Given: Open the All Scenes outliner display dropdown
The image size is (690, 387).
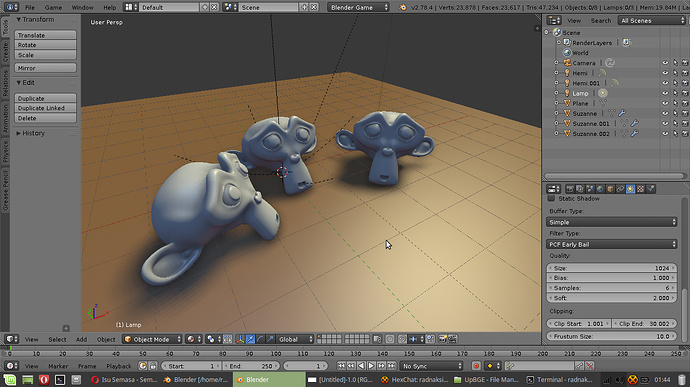Looking at the screenshot, I should (x=652, y=20).
